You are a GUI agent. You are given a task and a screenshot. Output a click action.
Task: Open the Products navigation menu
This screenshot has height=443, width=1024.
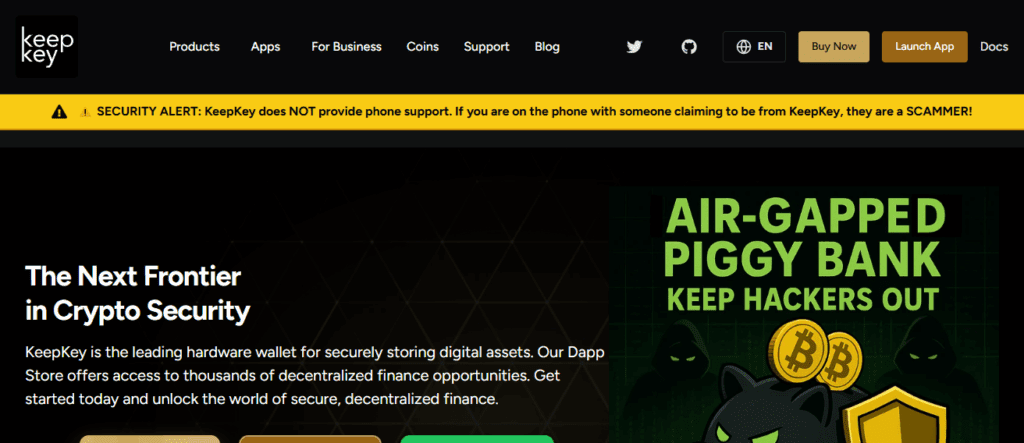coord(195,47)
